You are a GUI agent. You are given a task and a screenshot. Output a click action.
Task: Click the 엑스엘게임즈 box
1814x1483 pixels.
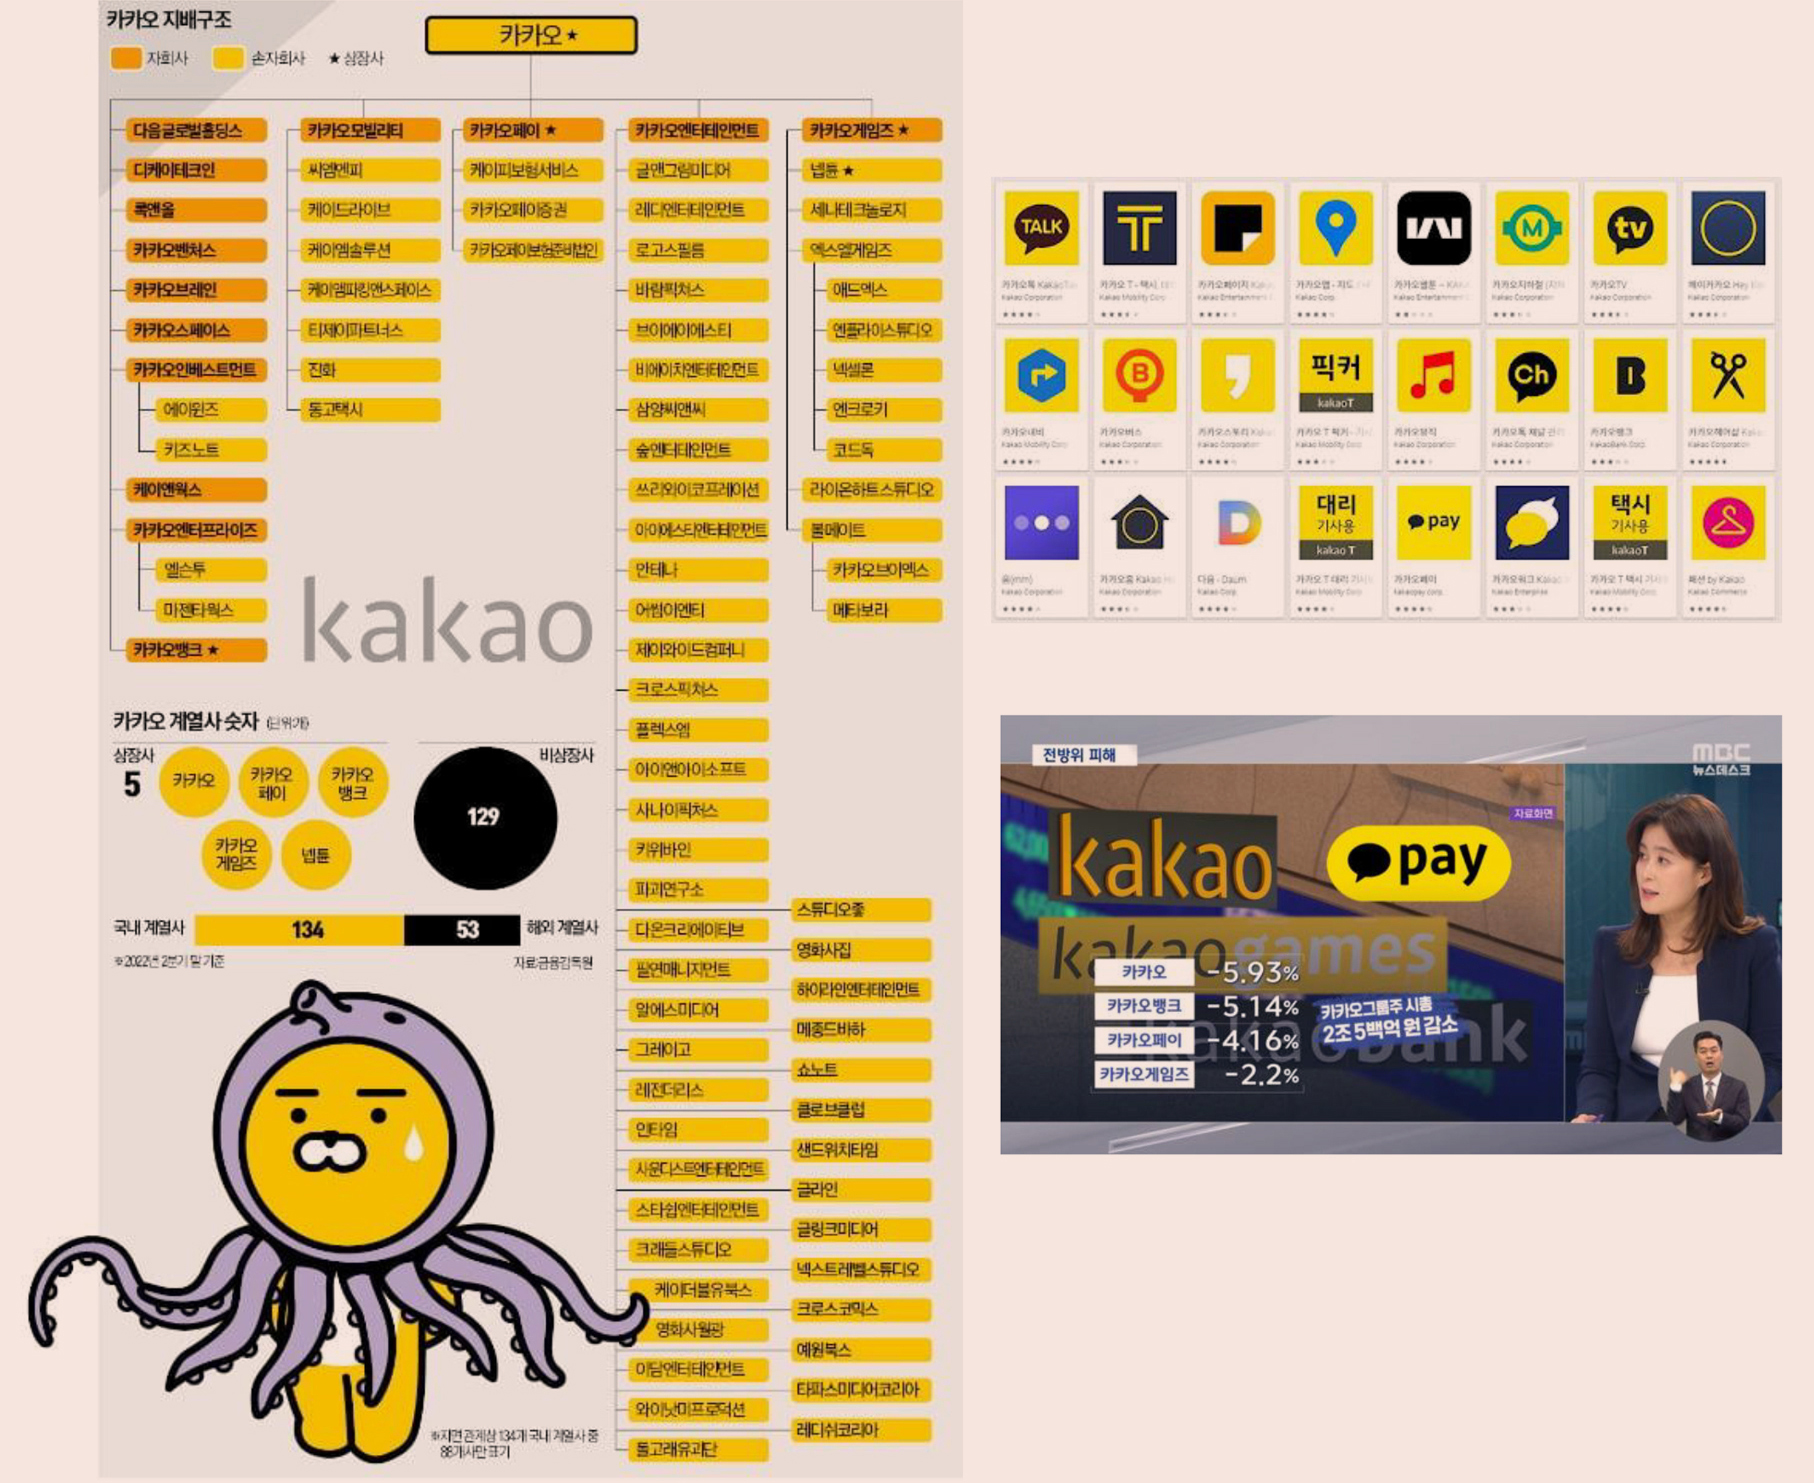coord(871,250)
